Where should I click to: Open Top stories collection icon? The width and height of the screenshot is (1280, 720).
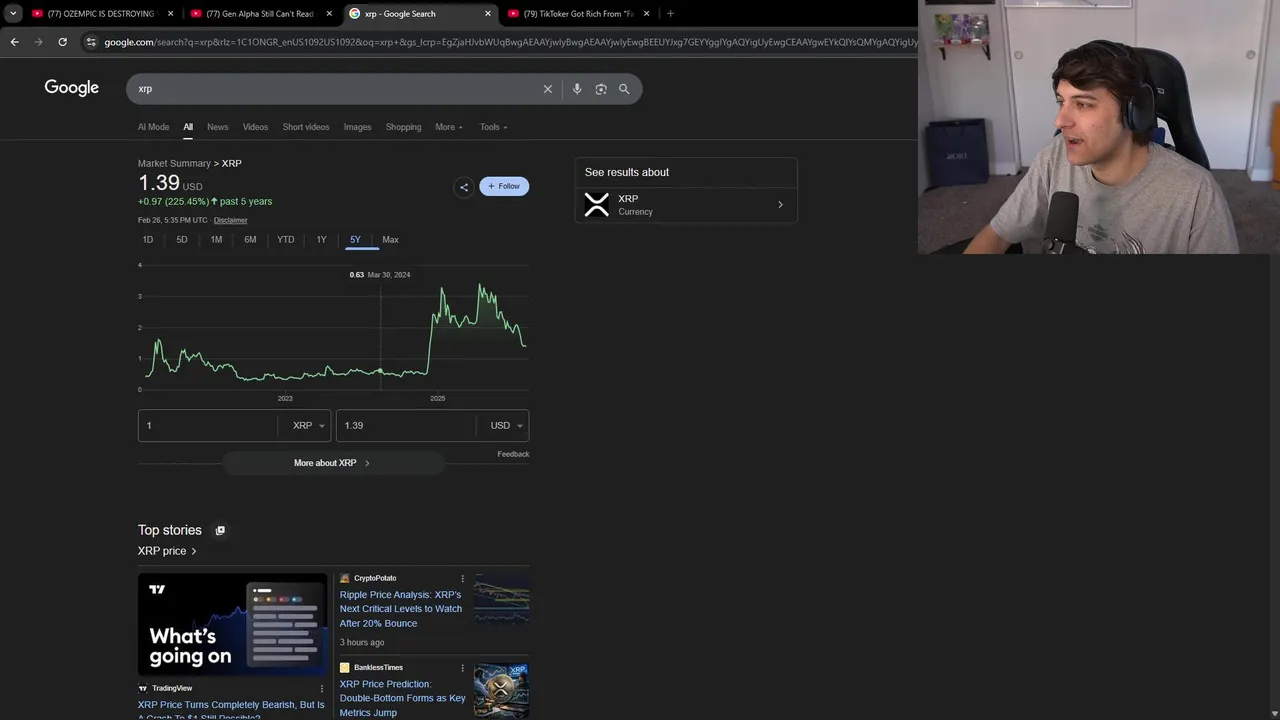point(220,530)
